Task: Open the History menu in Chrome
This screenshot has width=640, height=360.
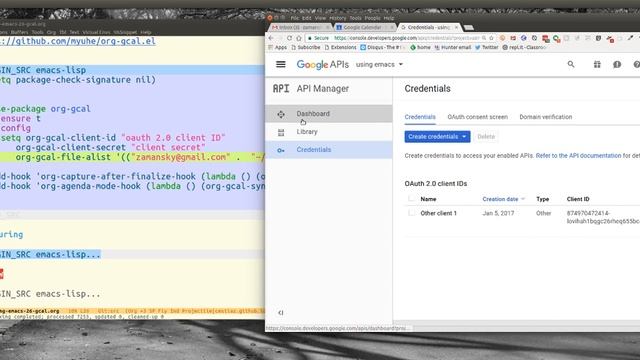Action: coord(338,18)
